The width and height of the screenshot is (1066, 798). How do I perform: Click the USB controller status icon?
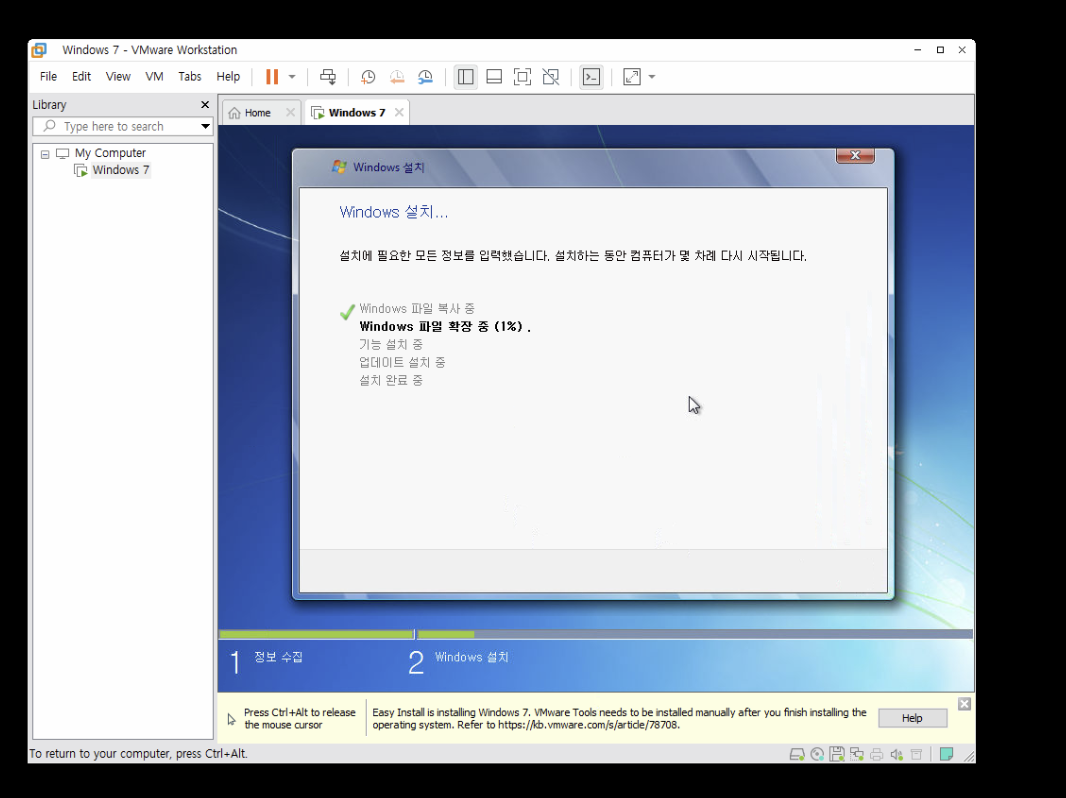916,754
